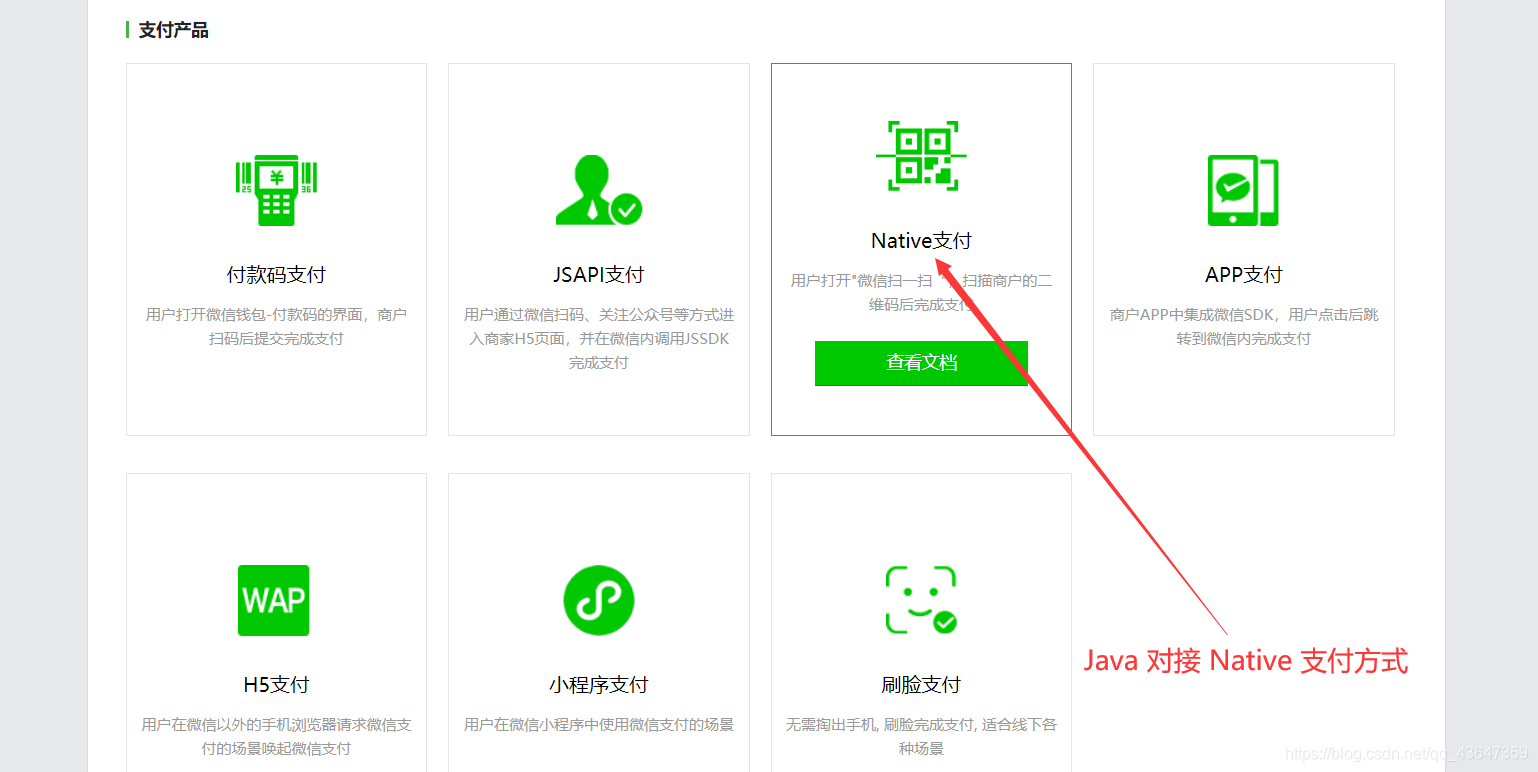Click the H5支付 description about 手机浏览器

pos(276,736)
